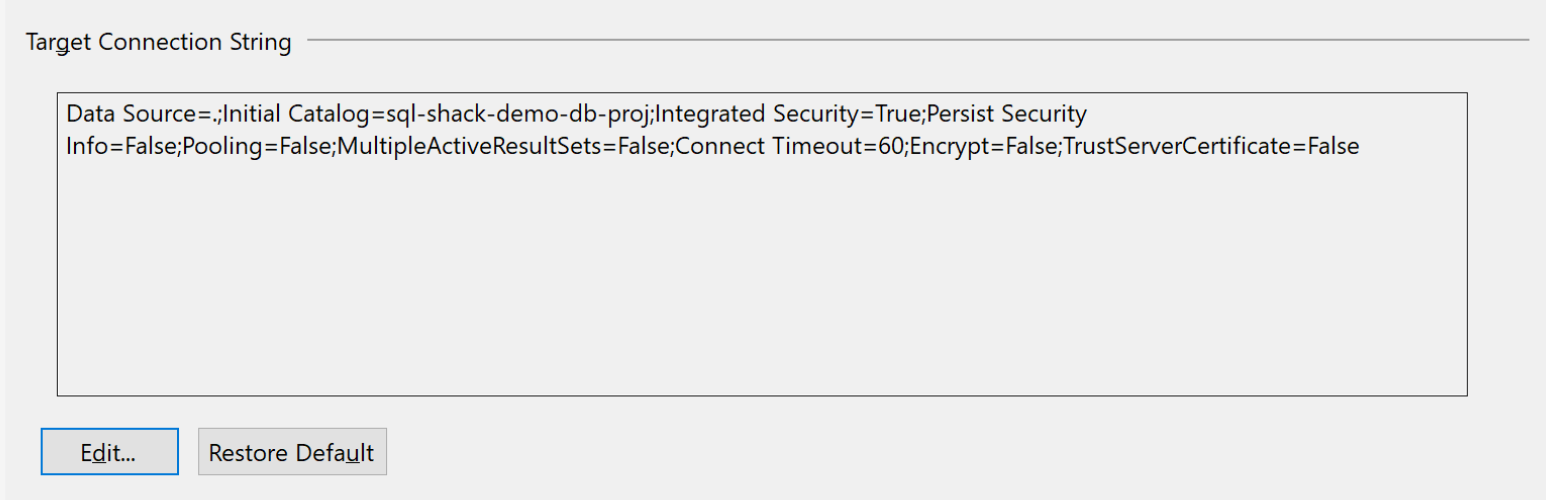Click the 'TrustServerCertificate' keyword
The width and height of the screenshot is (1546, 500).
click(x=1176, y=146)
